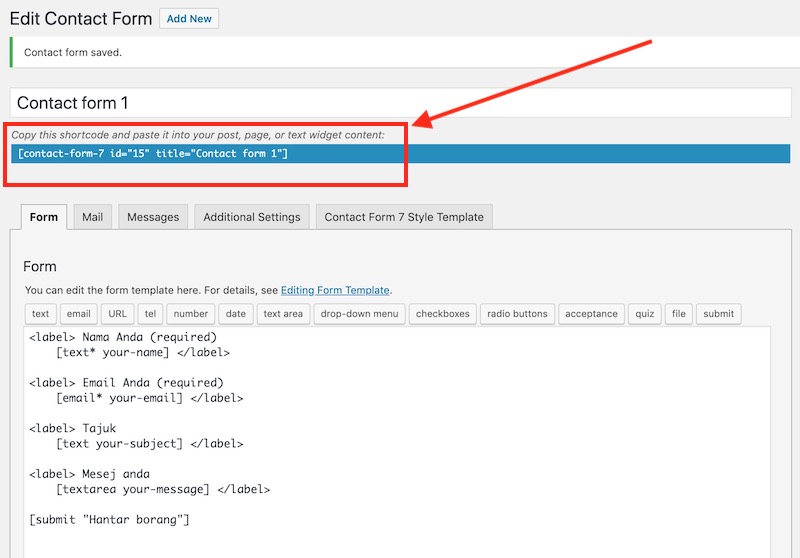Image resolution: width=800 pixels, height=558 pixels.
Task: Click the 'Form' section heading
Action: pyautogui.click(x=40, y=267)
